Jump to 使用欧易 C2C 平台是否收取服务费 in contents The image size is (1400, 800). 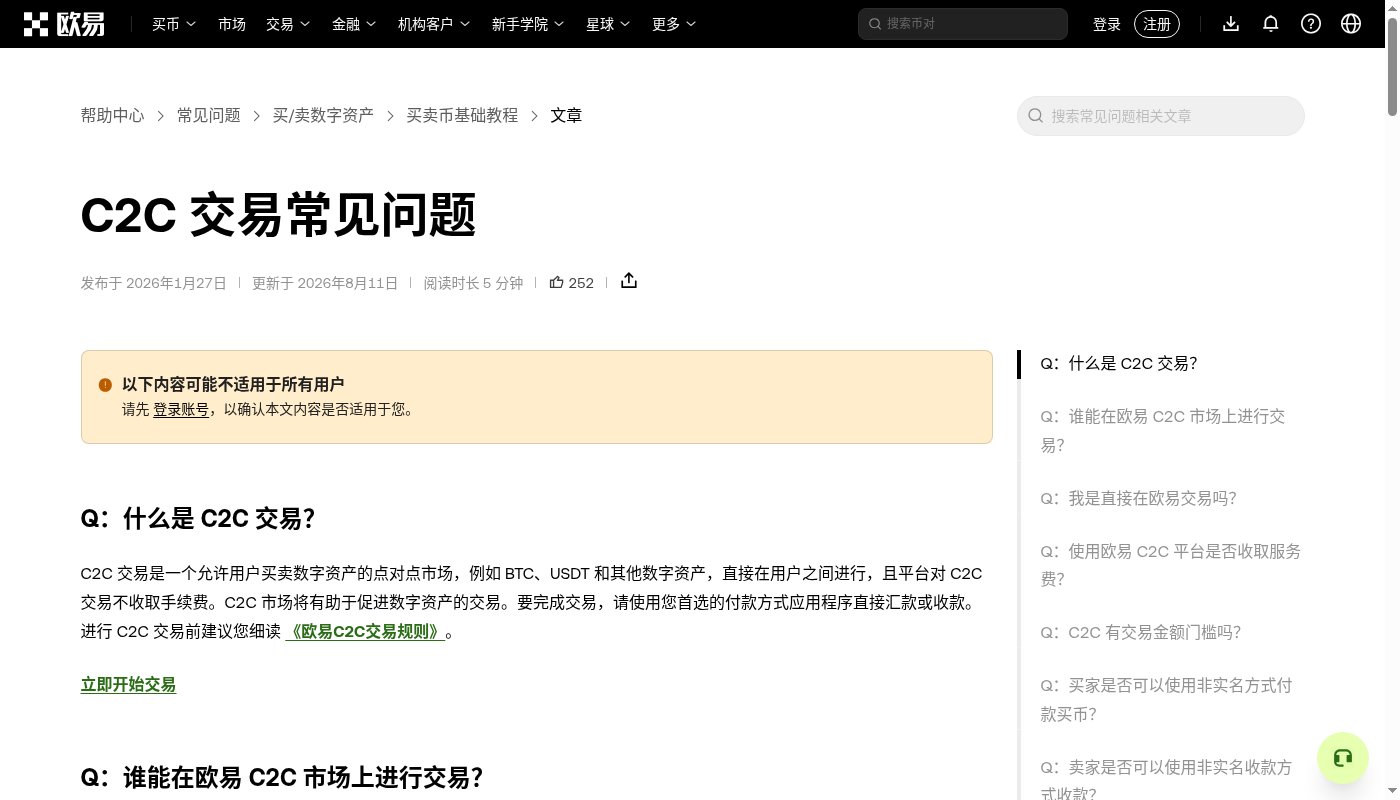(1171, 565)
